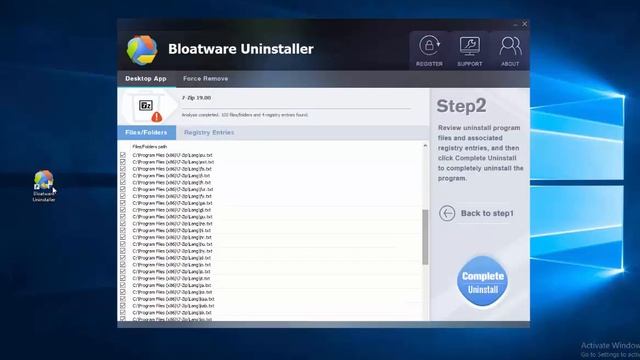
Task: Click the Analyze completed status message
Action: [x=245, y=115]
